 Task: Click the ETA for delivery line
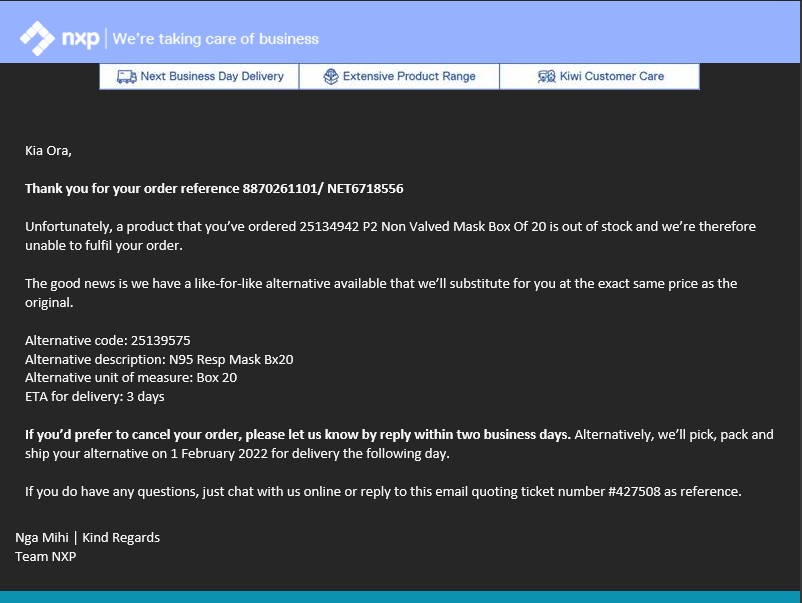[x=94, y=396]
